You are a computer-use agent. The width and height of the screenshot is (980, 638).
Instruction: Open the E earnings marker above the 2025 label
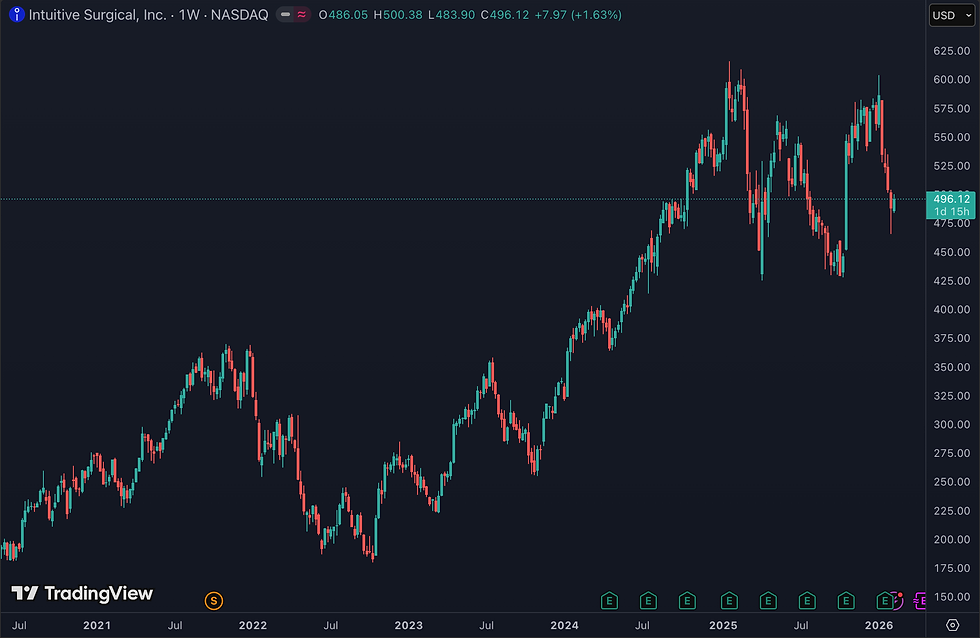(729, 601)
